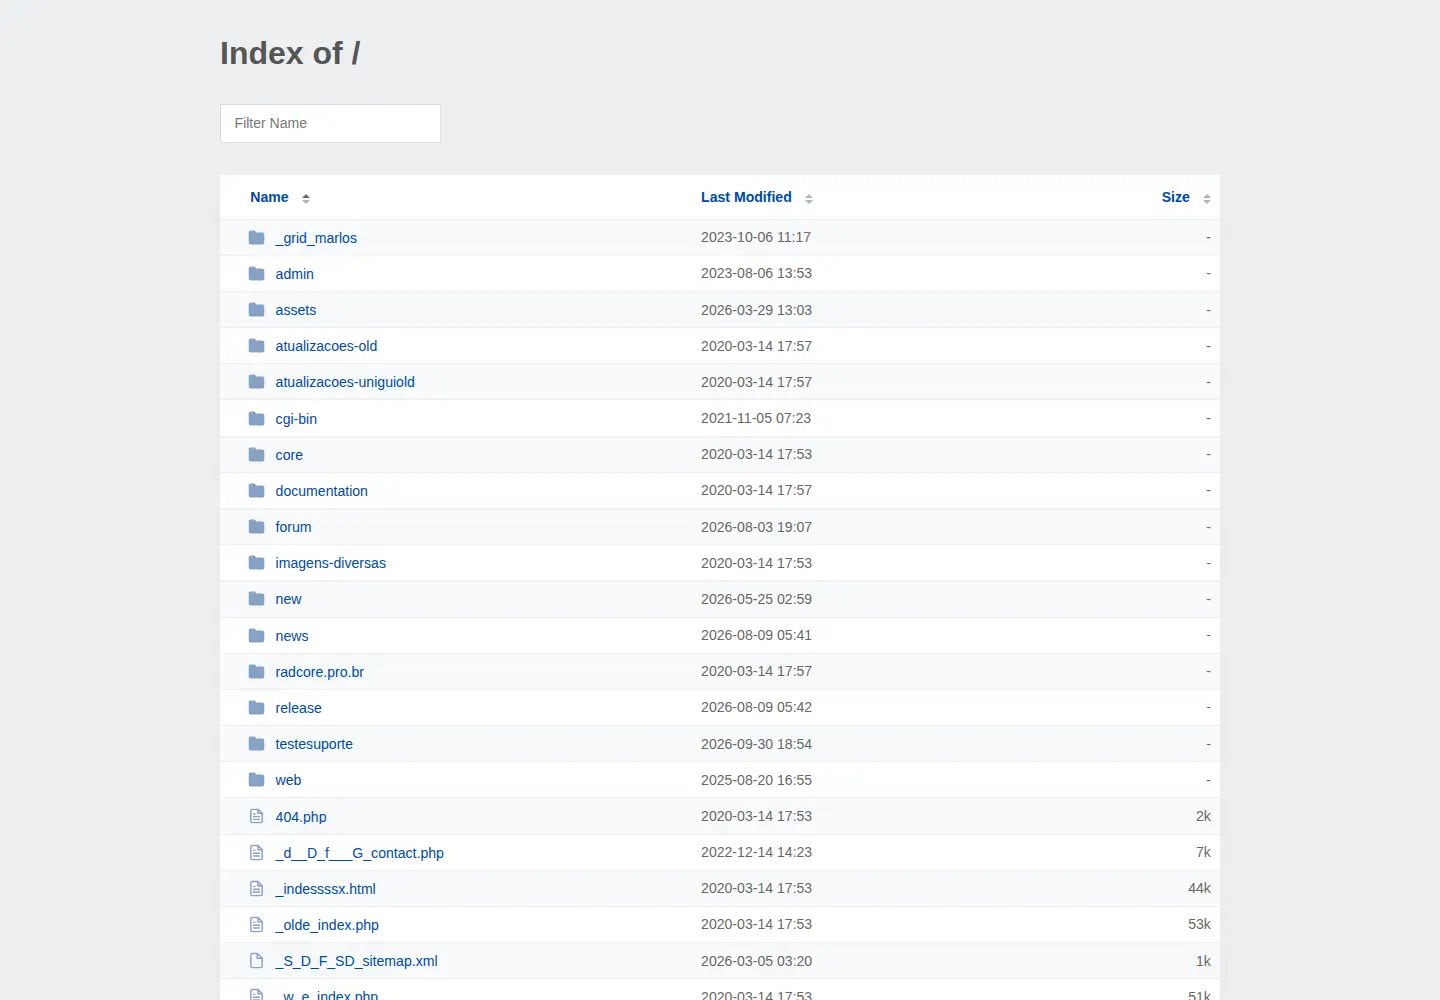Click the folder icon next to web

pos(257,780)
